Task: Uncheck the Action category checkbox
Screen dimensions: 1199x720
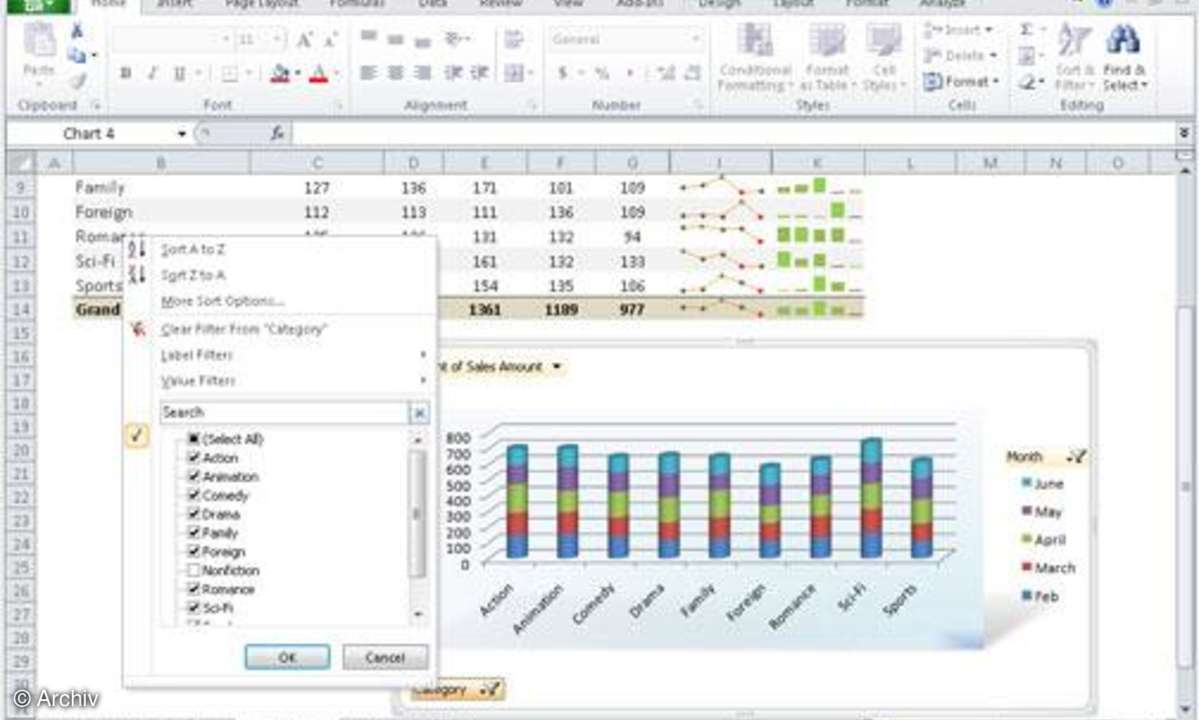Action: tap(193, 457)
